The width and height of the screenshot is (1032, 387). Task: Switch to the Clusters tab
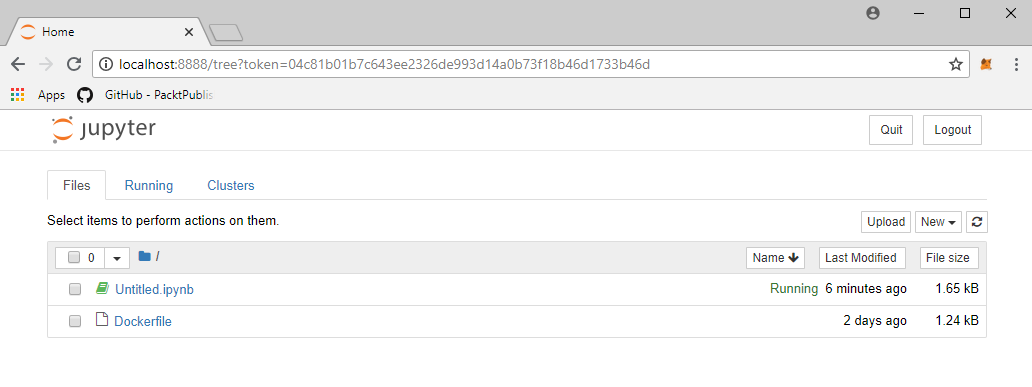231,186
